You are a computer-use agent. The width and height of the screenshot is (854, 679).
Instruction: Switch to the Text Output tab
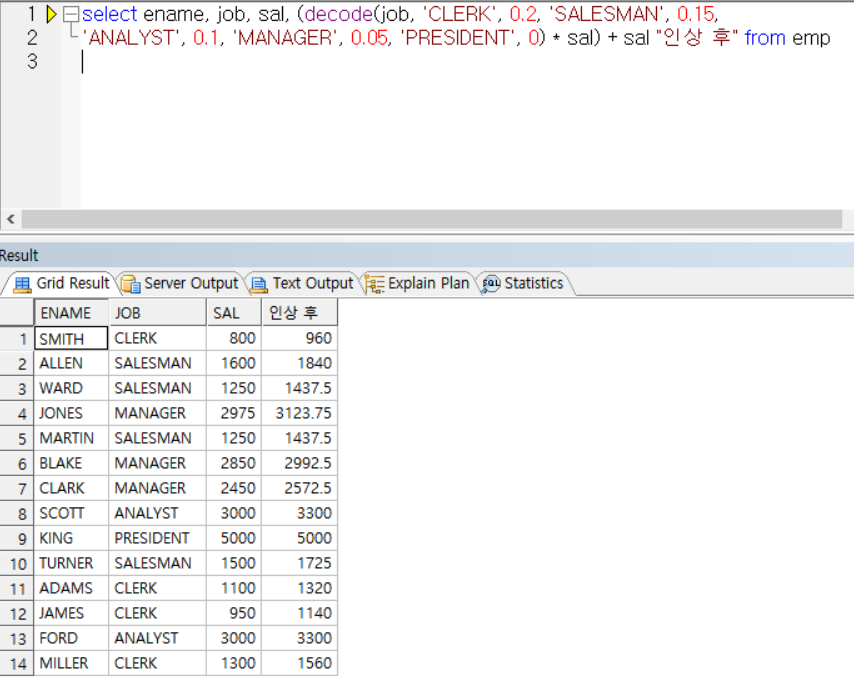(303, 283)
